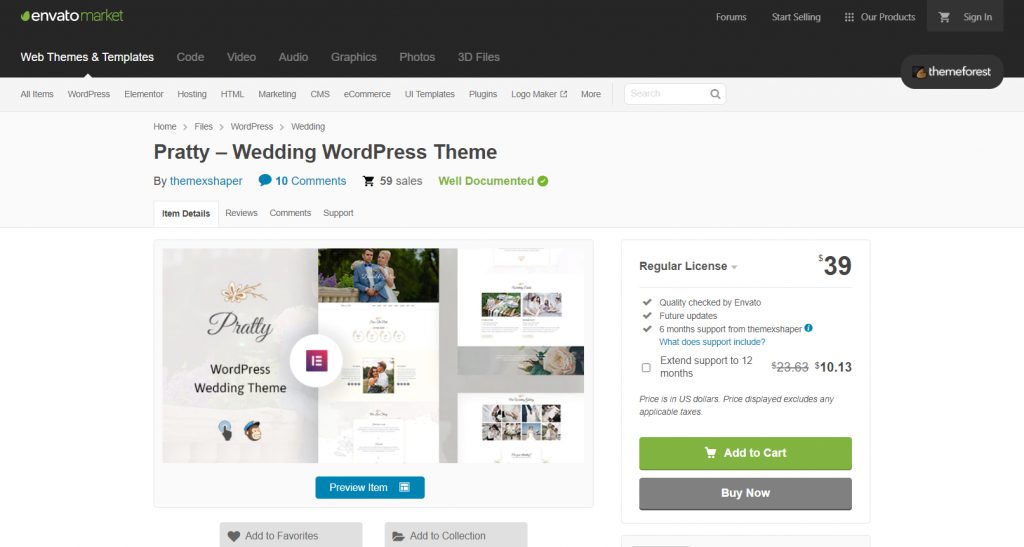
Task: Open the shopping cart icon in header
Action: [944, 17]
